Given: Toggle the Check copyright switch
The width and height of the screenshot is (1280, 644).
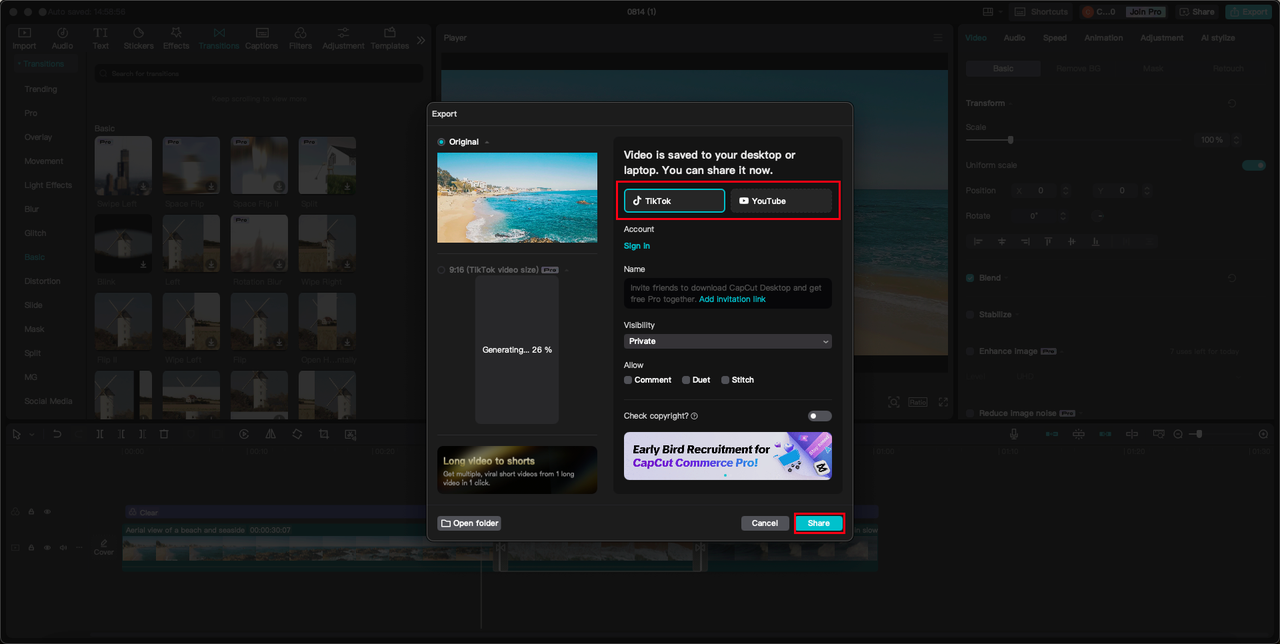Looking at the screenshot, I should point(820,416).
